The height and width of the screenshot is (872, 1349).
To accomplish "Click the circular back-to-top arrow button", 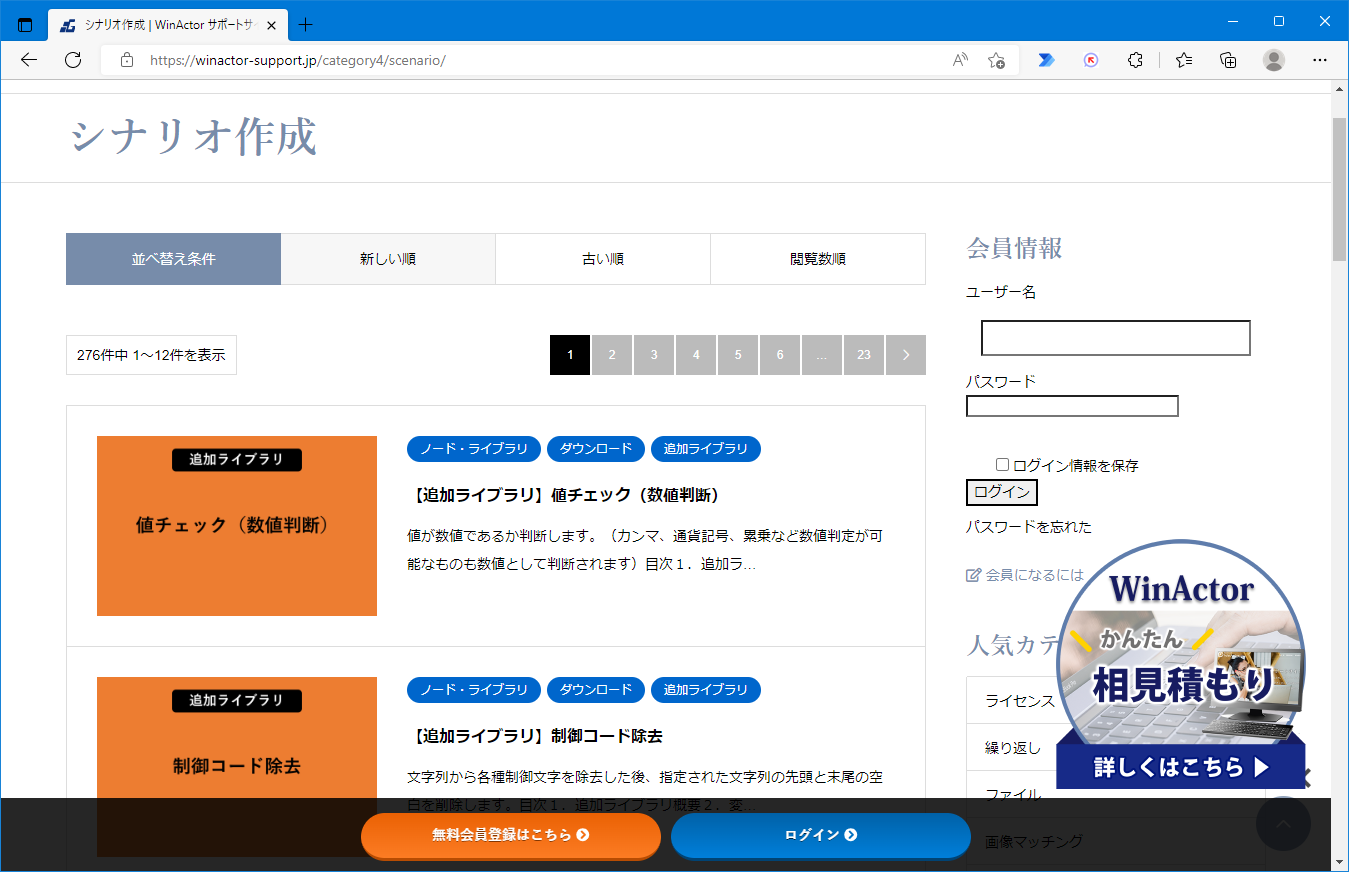I will tap(1283, 823).
